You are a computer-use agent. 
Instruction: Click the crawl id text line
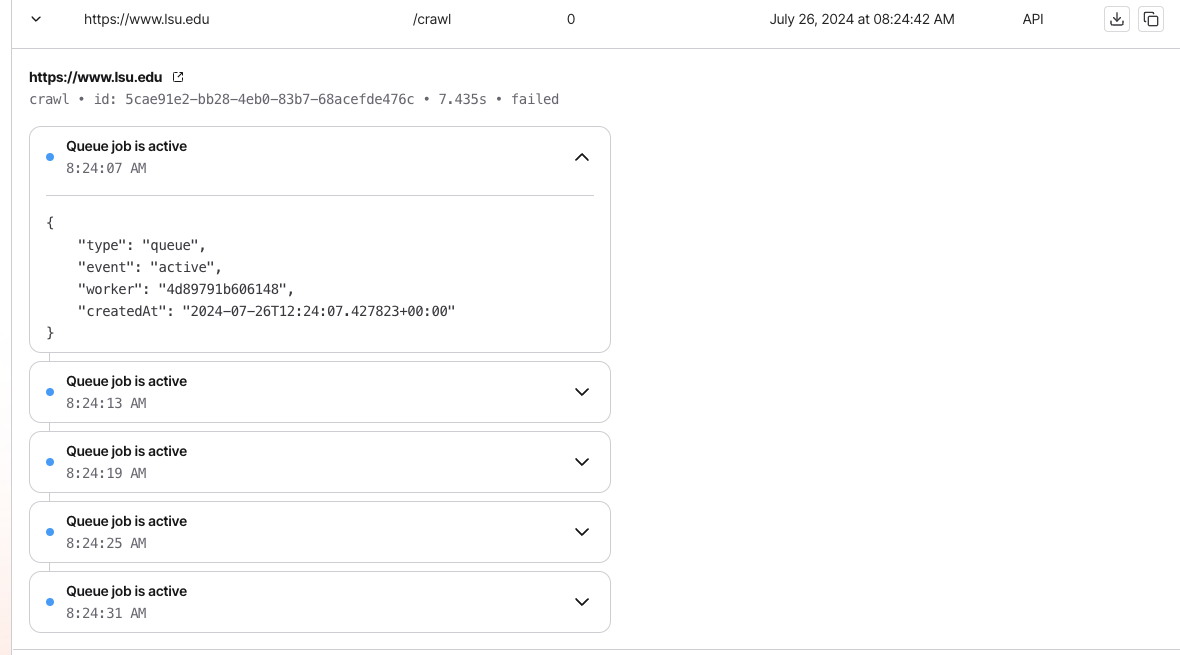click(294, 99)
